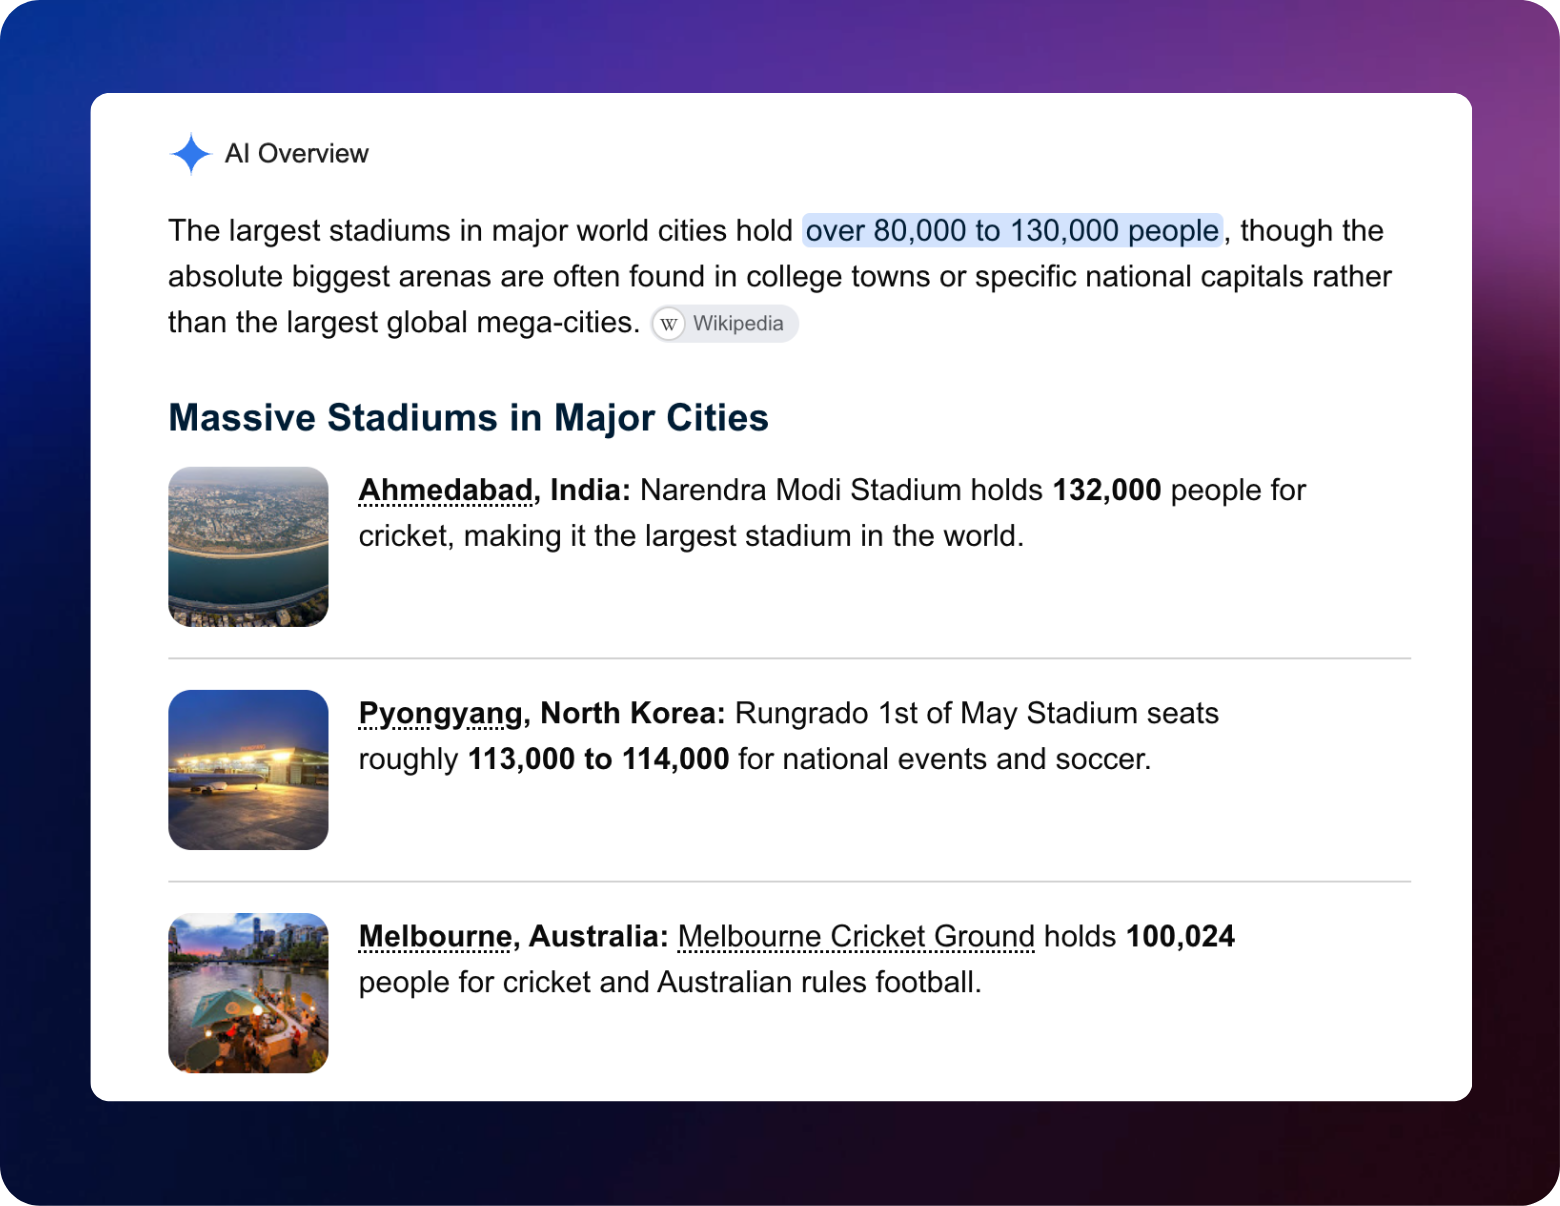View the Pyongyang airport thumbnail

coord(248,770)
